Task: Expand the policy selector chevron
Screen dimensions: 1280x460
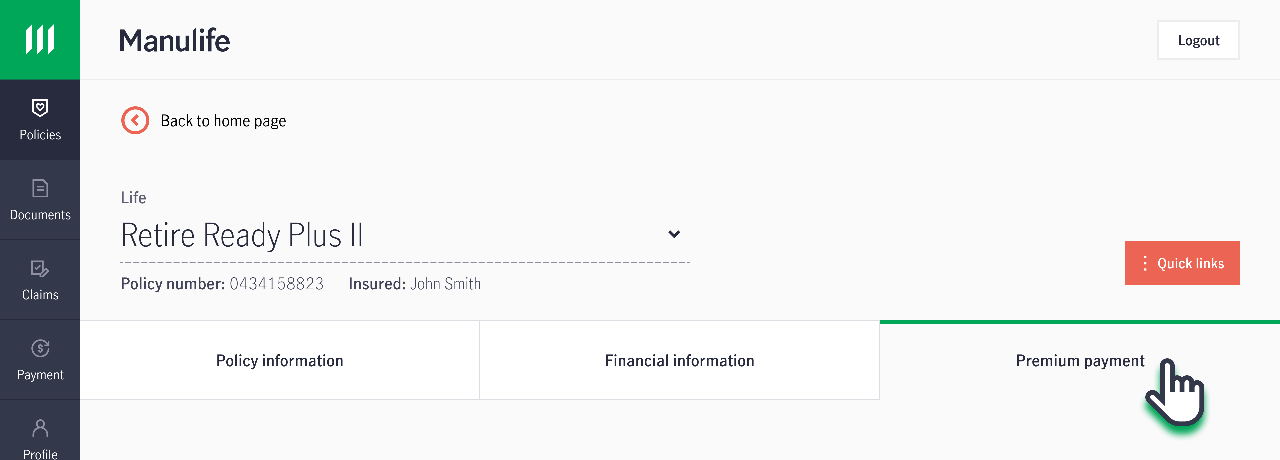Action: tap(674, 234)
